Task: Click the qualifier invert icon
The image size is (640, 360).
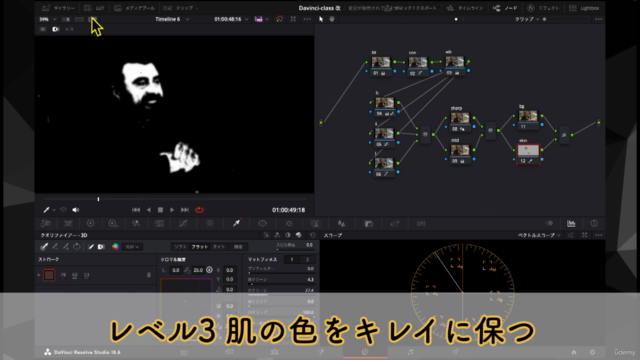Action: point(77,247)
